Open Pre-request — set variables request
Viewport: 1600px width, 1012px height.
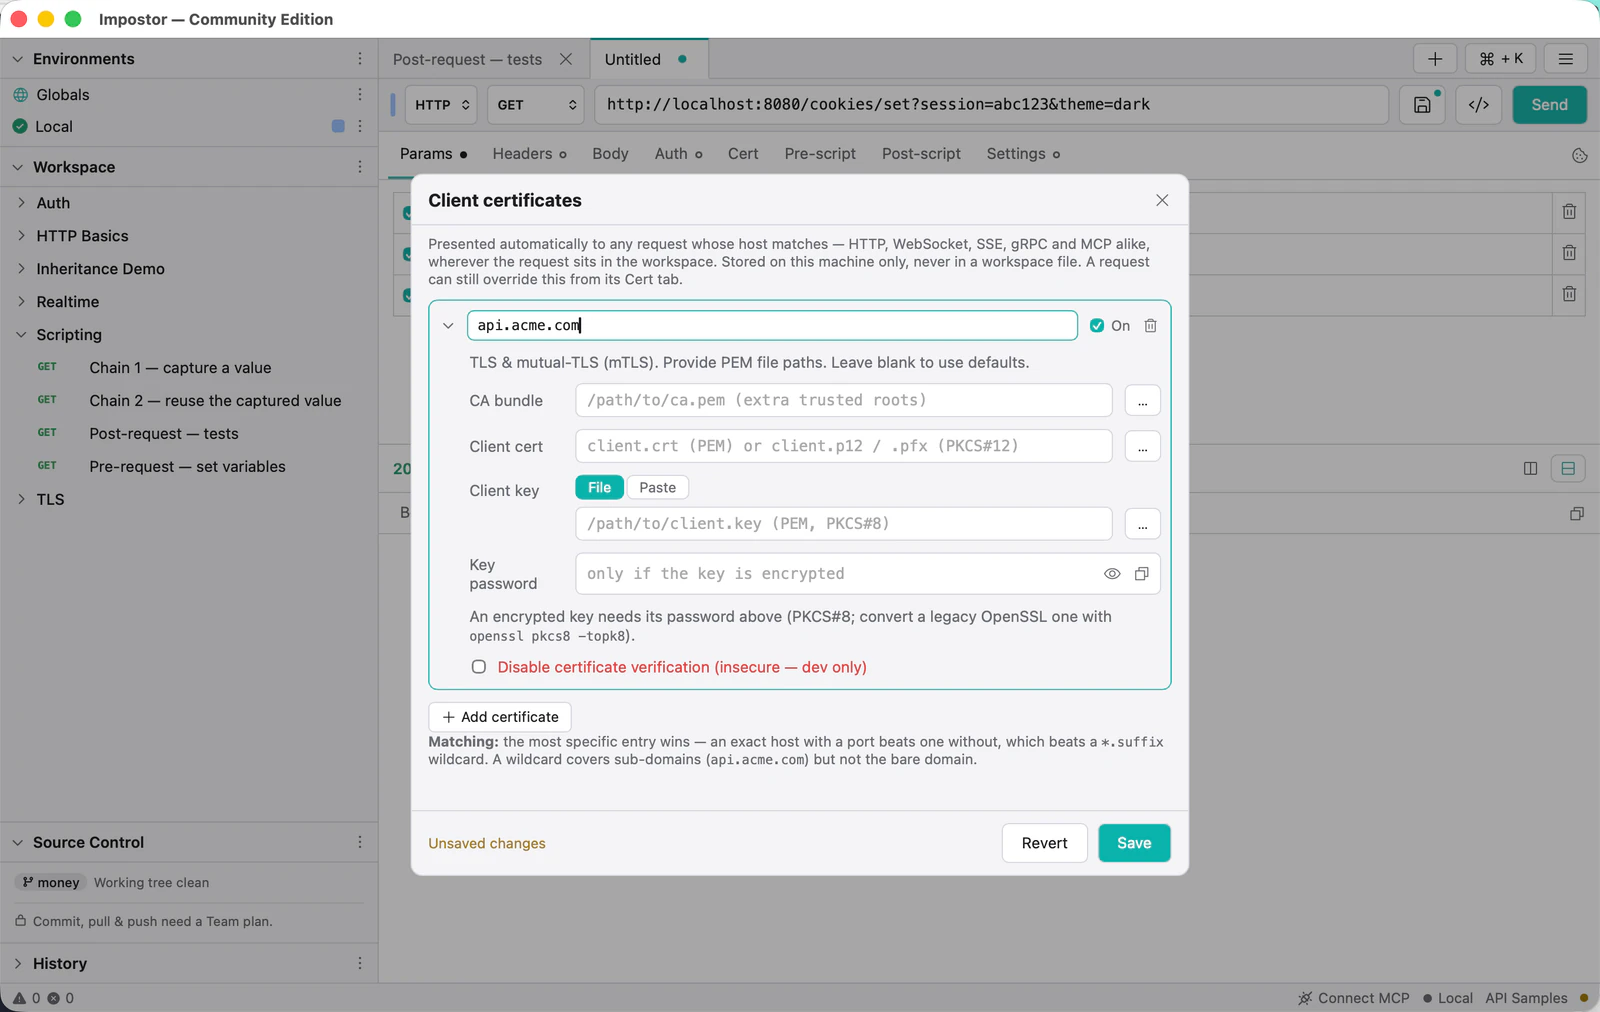tap(189, 467)
